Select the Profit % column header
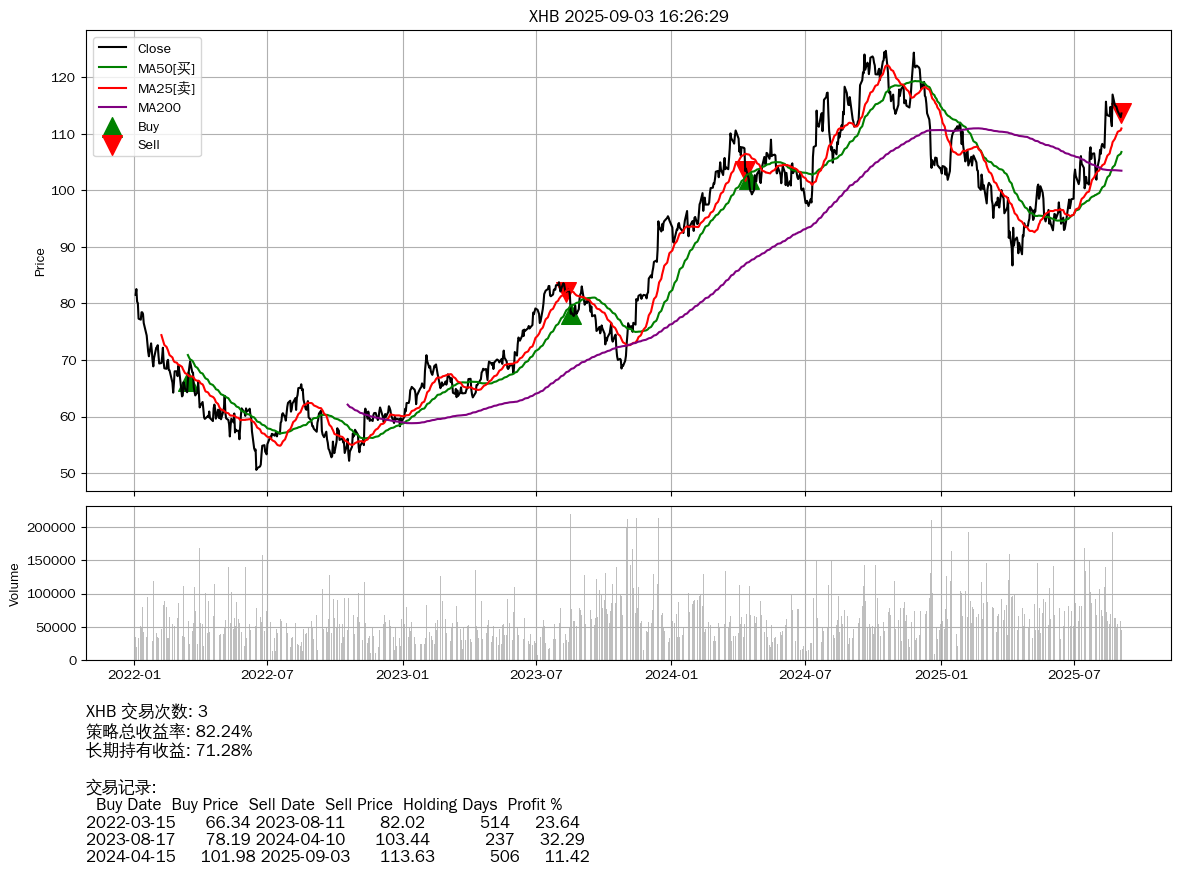 pyautogui.click(x=534, y=804)
